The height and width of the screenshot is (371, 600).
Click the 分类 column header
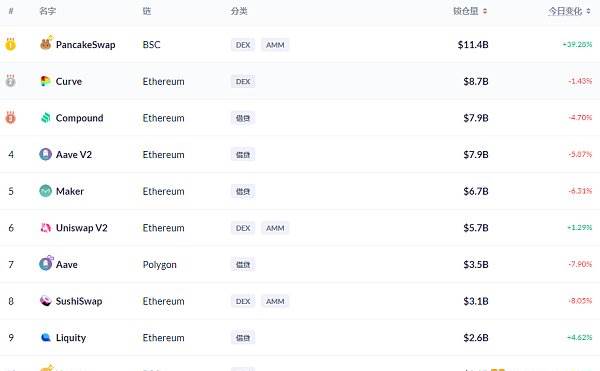pyautogui.click(x=239, y=11)
